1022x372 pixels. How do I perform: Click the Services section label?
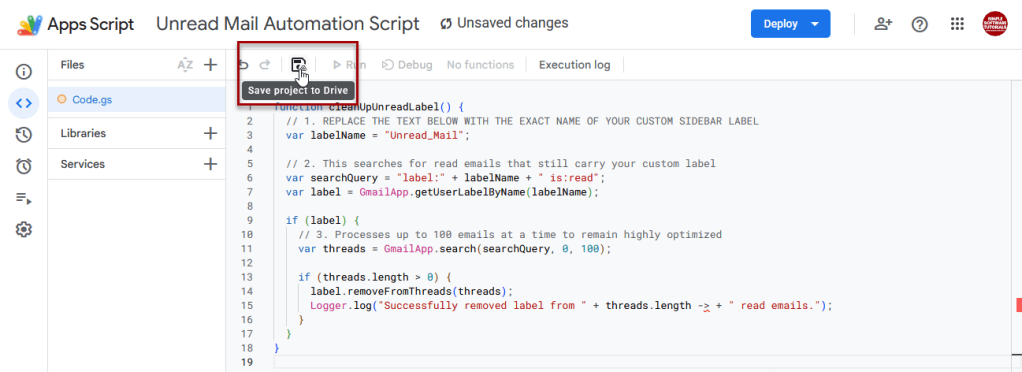click(x=83, y=164)
